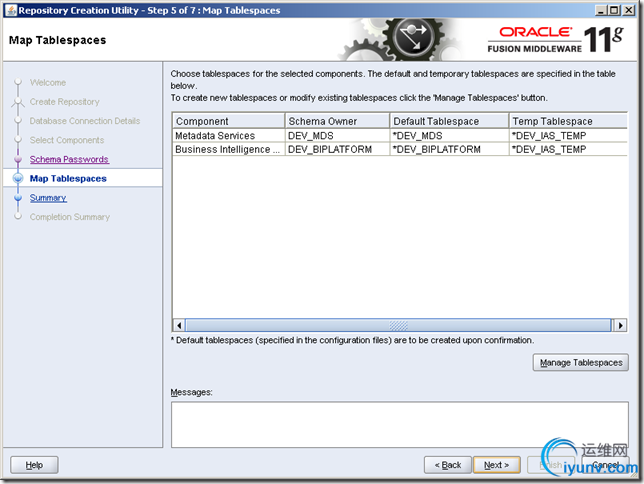Viewport: 644px width, 484px height.
Task: Open the *DEV_MDS default tablespace dropdown cell
Action: pyautogui.click(x=449, y=136)
